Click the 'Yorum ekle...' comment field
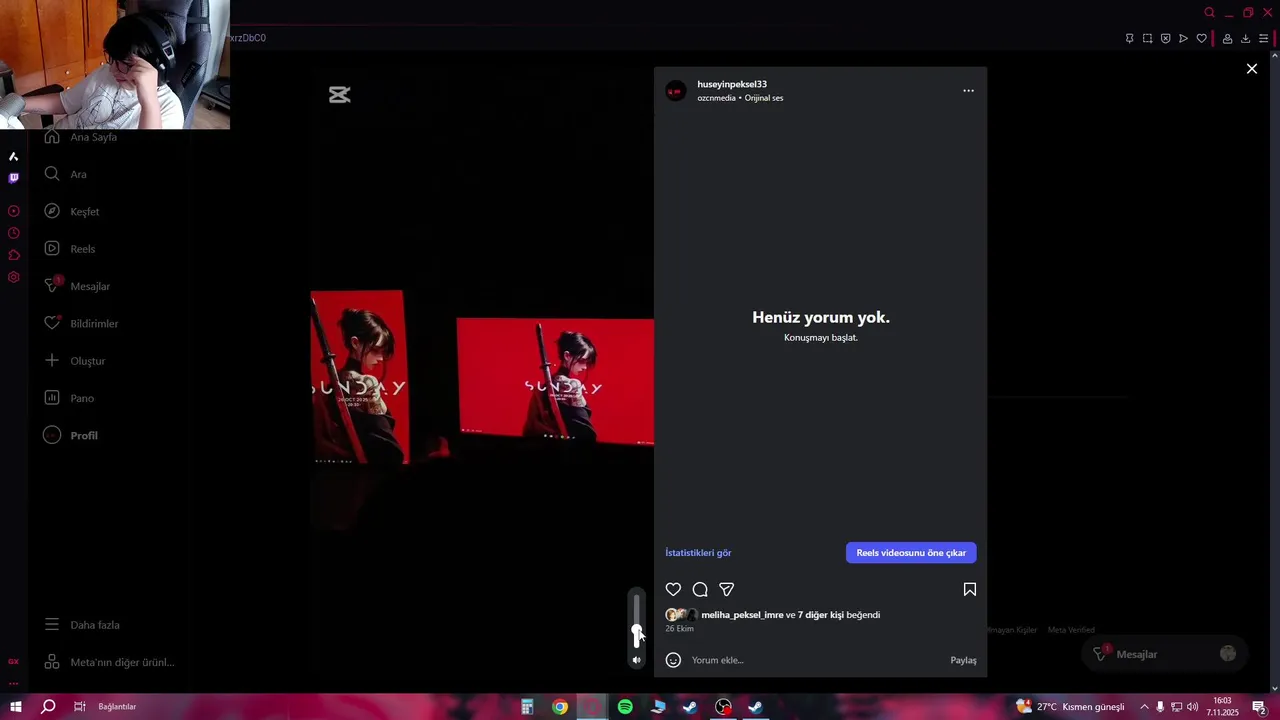The height and width of the screenshot is (720, 1280). tap(815, 660)
